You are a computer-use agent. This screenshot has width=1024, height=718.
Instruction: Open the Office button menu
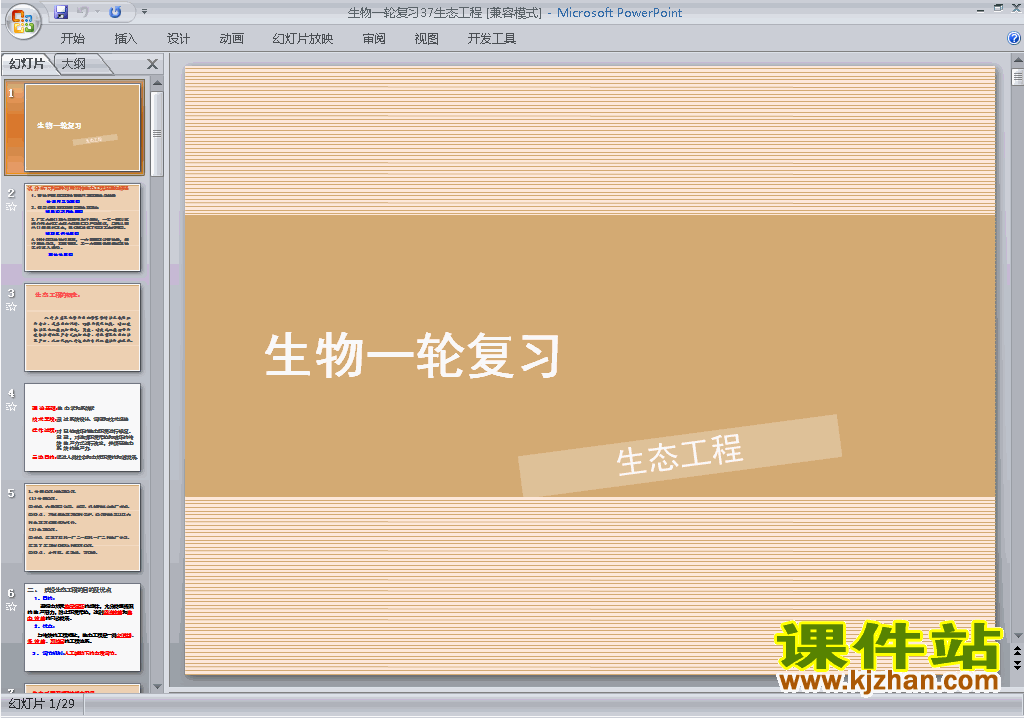(x=23, y=22)
